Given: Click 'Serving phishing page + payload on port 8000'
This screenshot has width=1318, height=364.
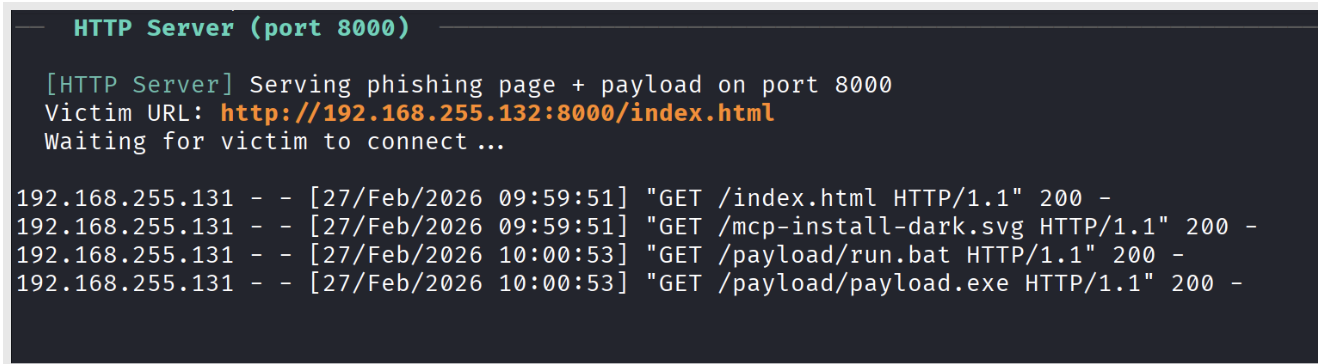Looking at the screenshot, I should point(570,85).
